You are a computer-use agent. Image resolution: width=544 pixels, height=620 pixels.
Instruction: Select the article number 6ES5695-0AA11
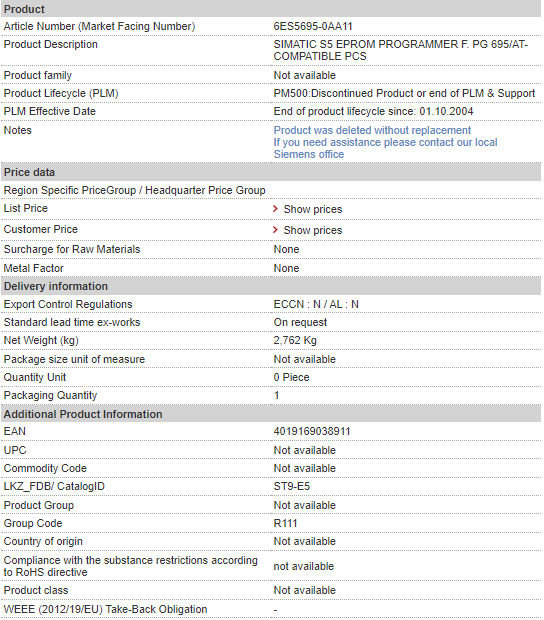pyautogui.click(x=313, y=26)
